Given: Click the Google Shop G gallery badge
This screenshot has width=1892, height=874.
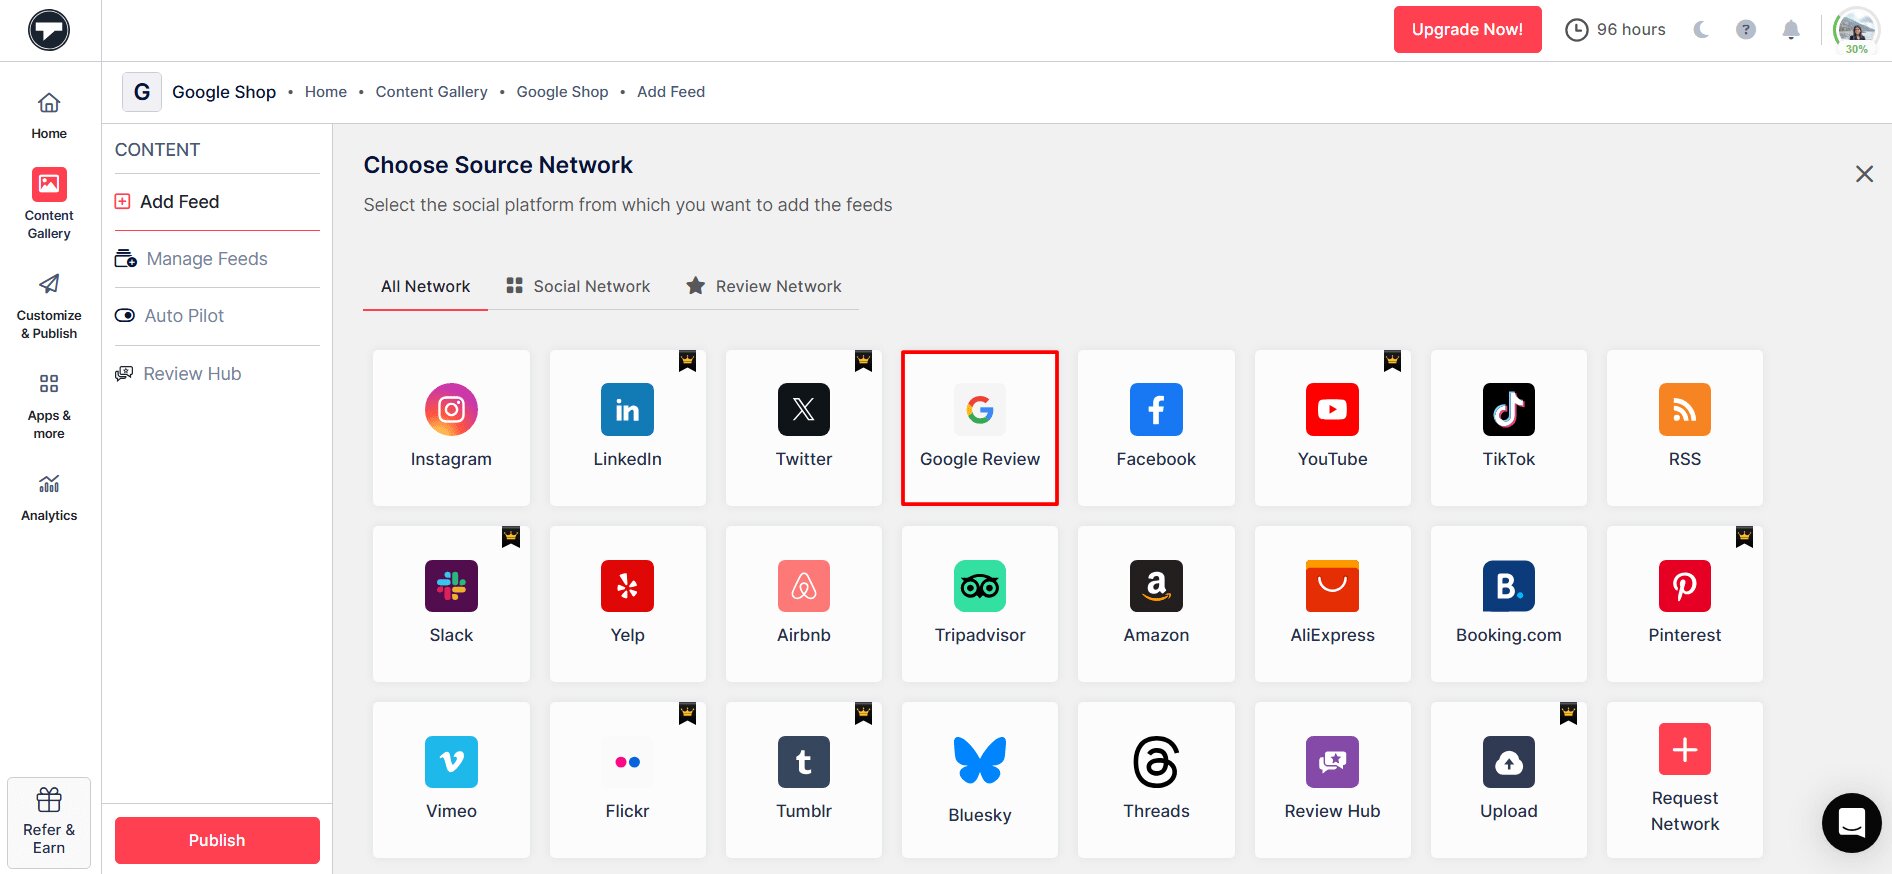Looking at the screenshot, I should click(142, 92).
